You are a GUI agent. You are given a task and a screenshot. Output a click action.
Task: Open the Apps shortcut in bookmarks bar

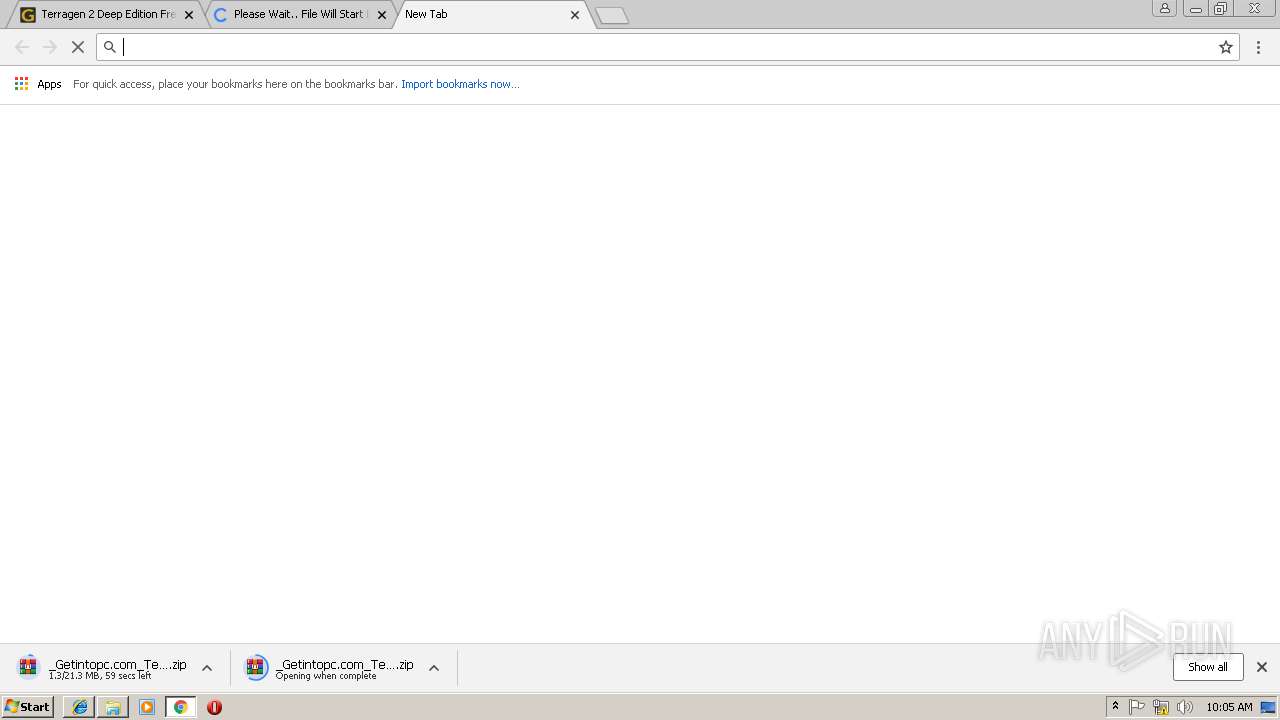[x=38, y=84]
